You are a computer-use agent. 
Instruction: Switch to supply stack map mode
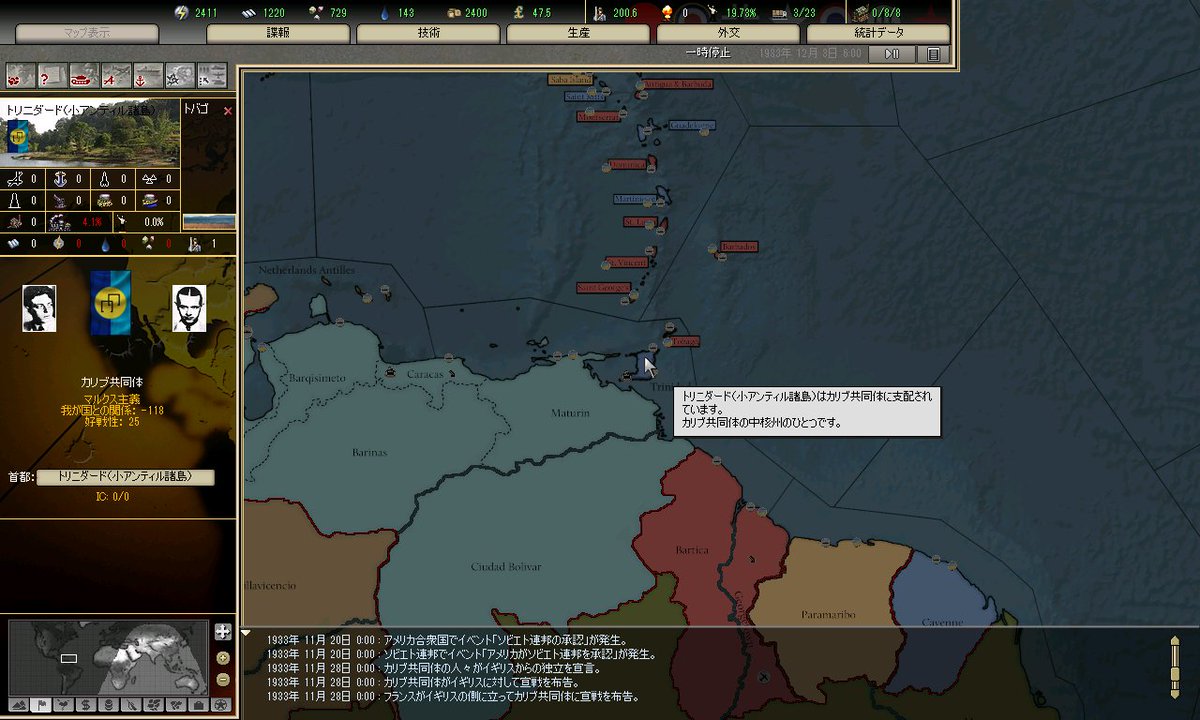pyautogui.click(x=109, y=705)
